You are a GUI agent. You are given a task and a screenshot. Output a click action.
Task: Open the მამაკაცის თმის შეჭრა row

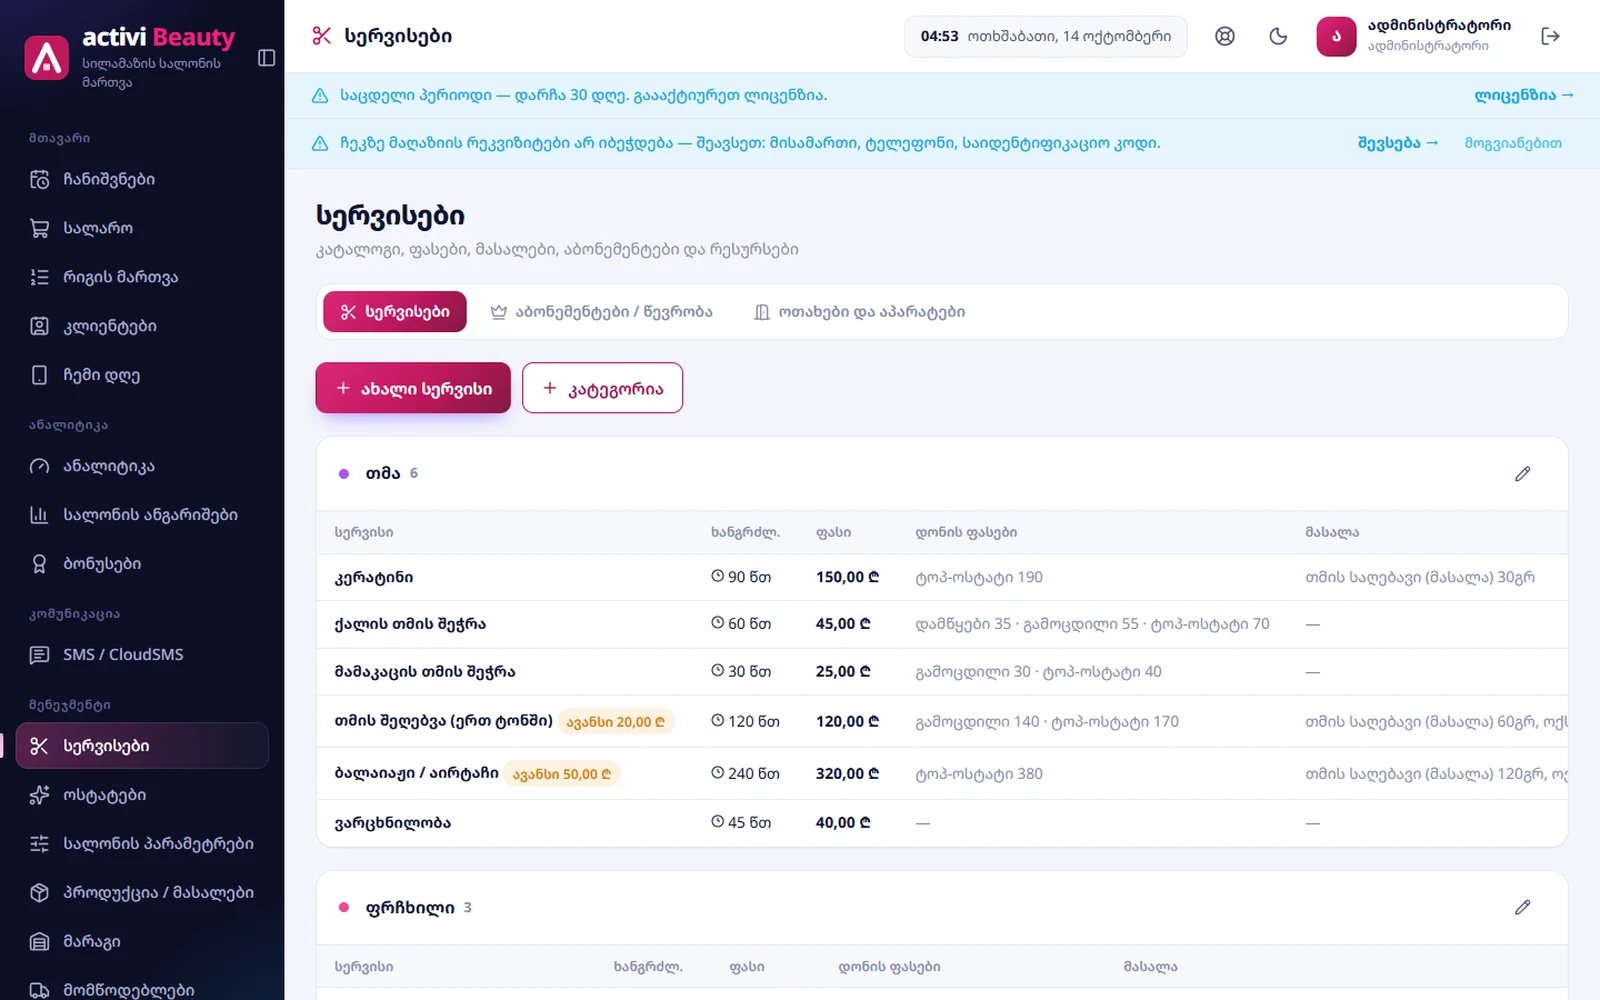coord(942,672)
